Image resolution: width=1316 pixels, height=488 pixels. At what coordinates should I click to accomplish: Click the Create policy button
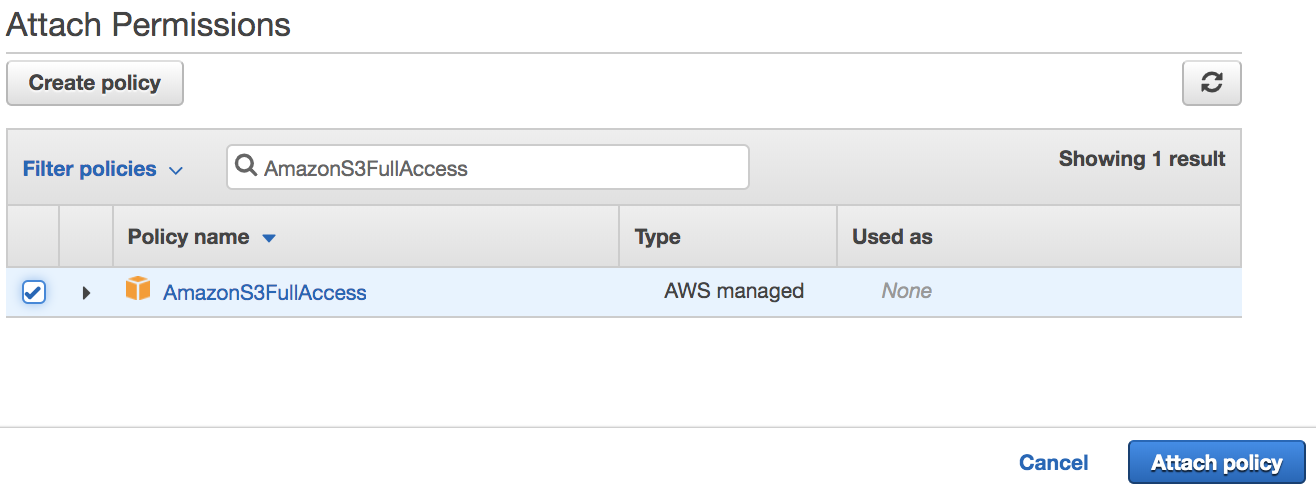pyautogui.click(x=95, y=83)
